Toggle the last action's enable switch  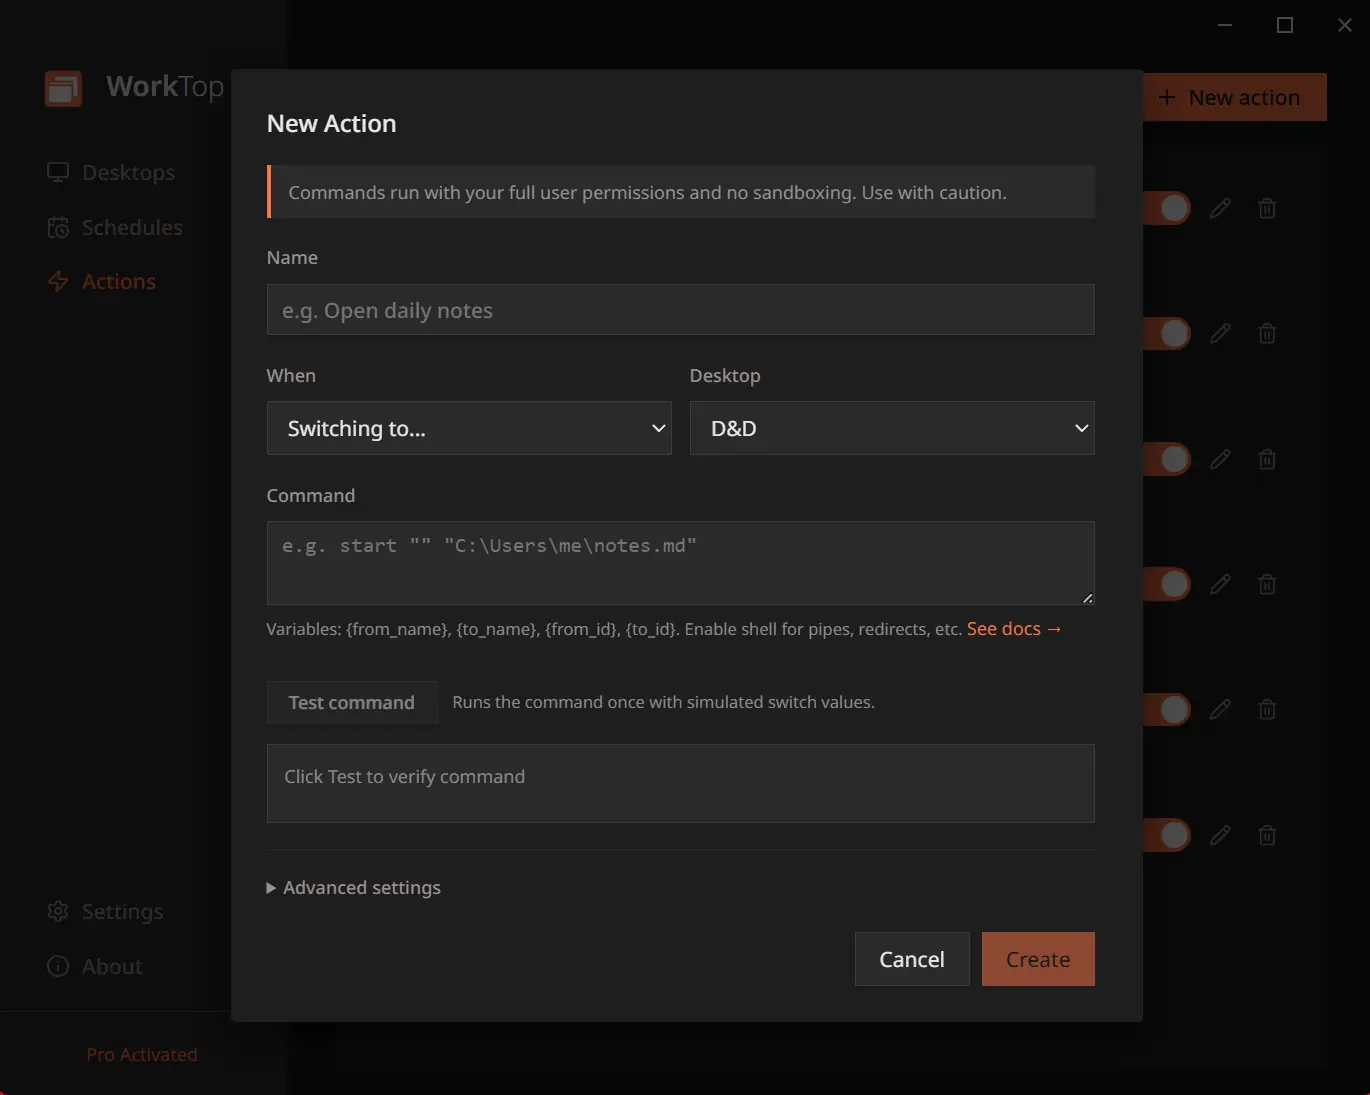(x=1167, y=835)
